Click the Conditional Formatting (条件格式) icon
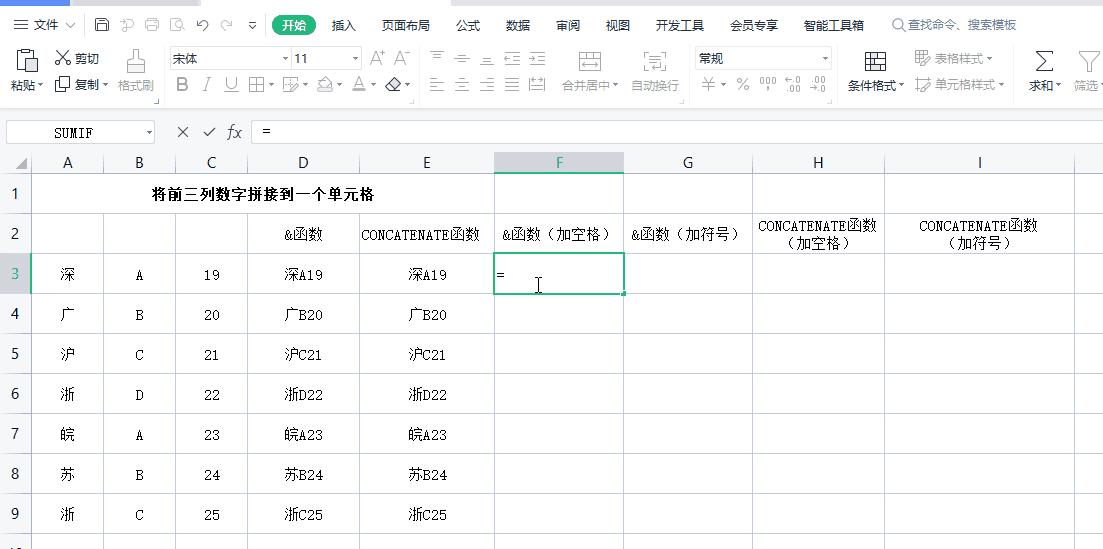 (x=875, y=61)
